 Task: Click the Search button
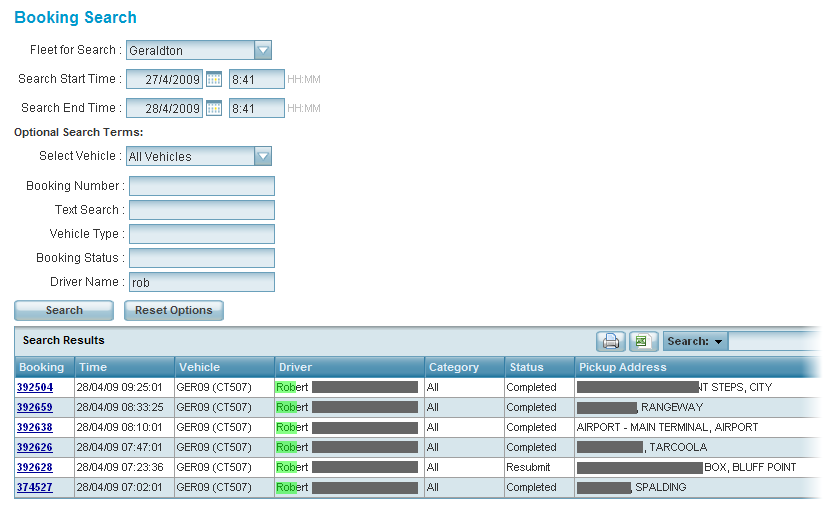point(64,310)
